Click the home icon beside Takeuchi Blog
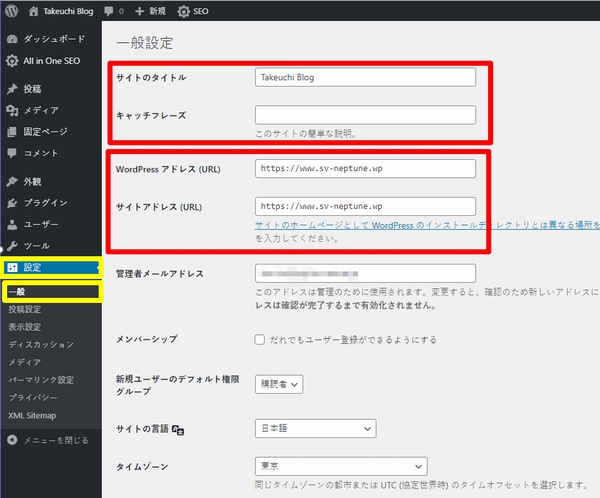This screenshot has height=498, width=600. coord(33,11)
